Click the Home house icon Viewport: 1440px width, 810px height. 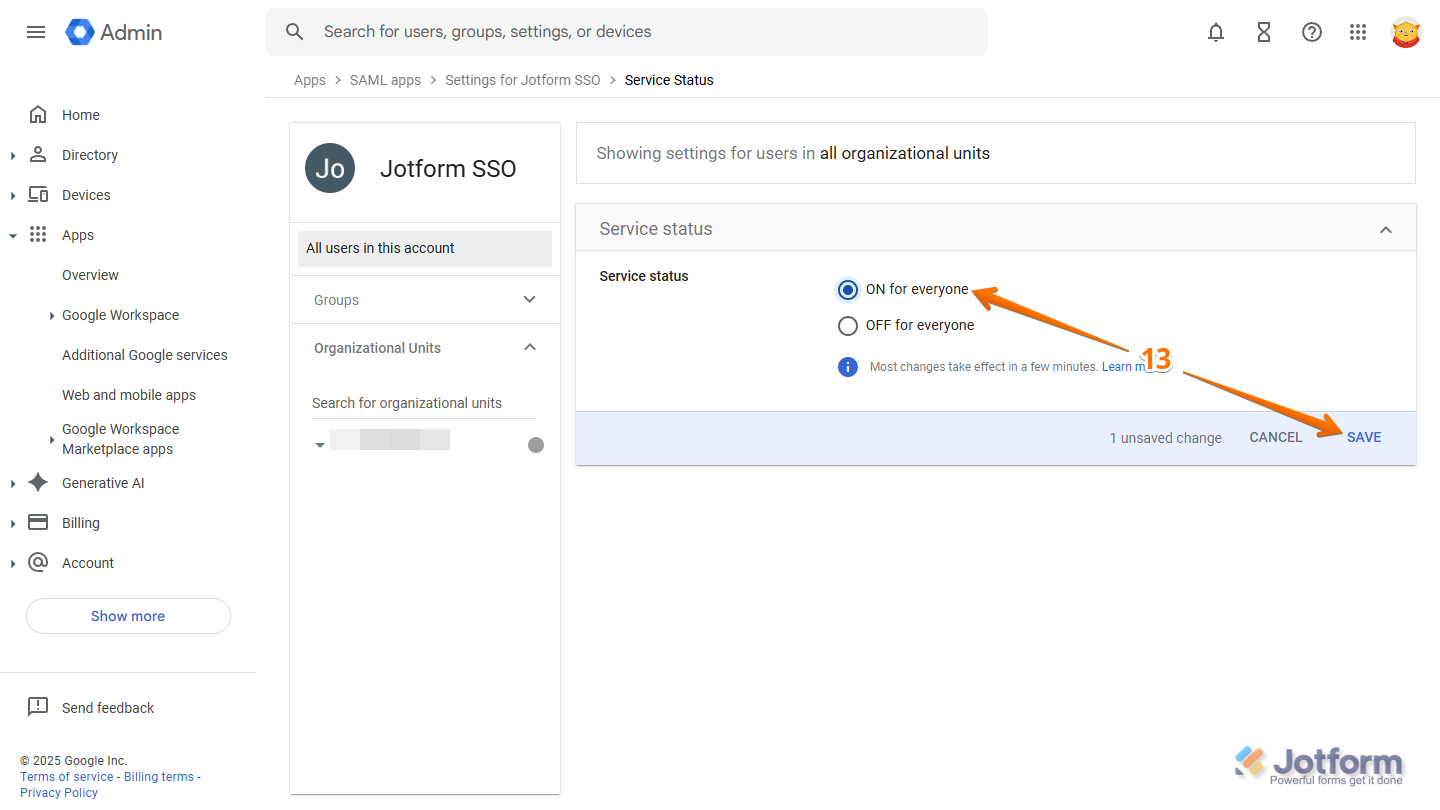(x=38, y=114)
